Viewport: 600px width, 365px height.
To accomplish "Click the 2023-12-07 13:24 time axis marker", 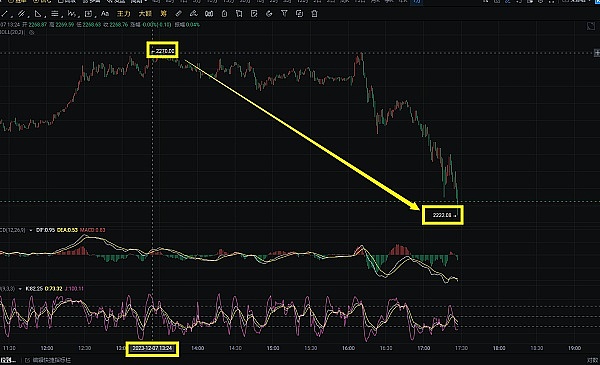I will pos(152,349).
